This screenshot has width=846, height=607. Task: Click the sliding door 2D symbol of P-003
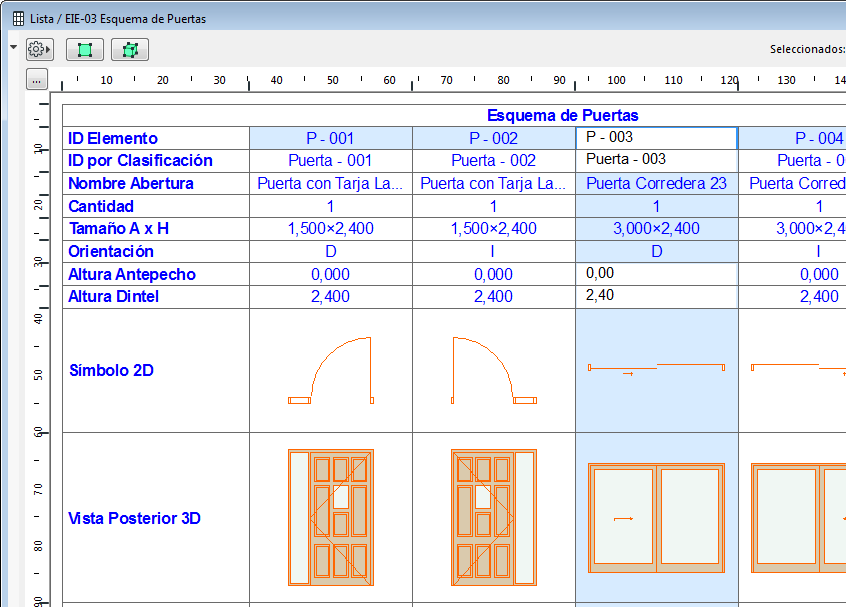click(656, 370)
